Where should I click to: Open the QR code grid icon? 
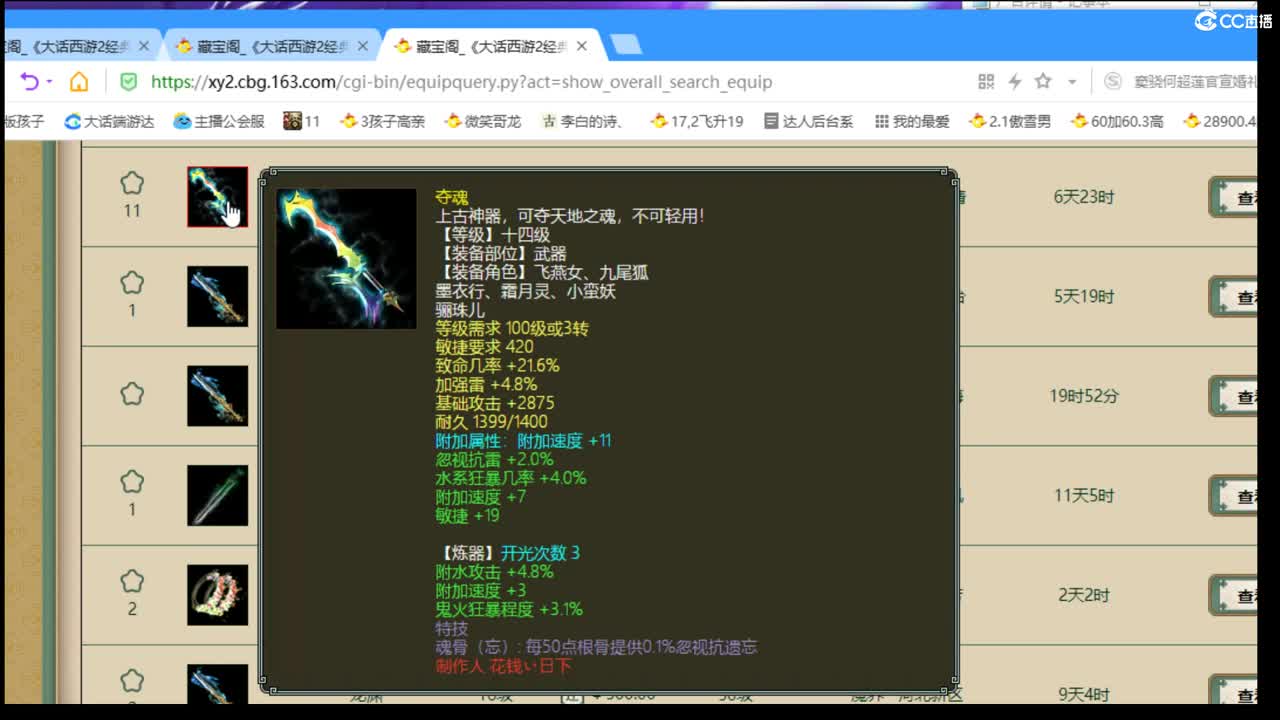pos(986,82)
